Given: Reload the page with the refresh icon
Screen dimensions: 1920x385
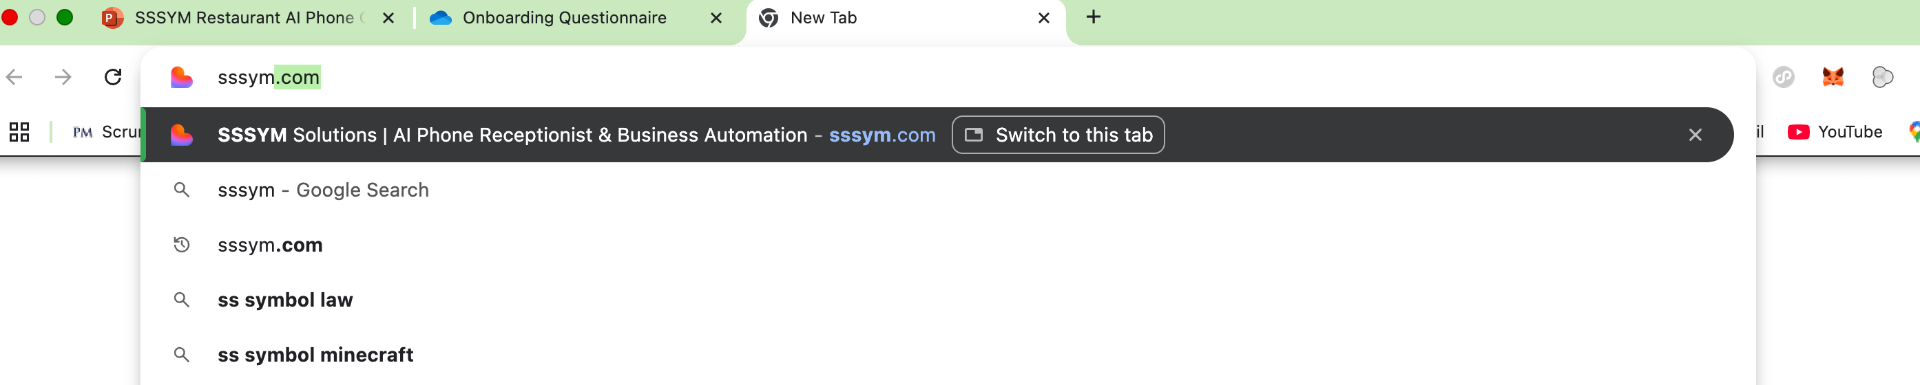Looking at the screenshot, I should [x=113, y=77].
